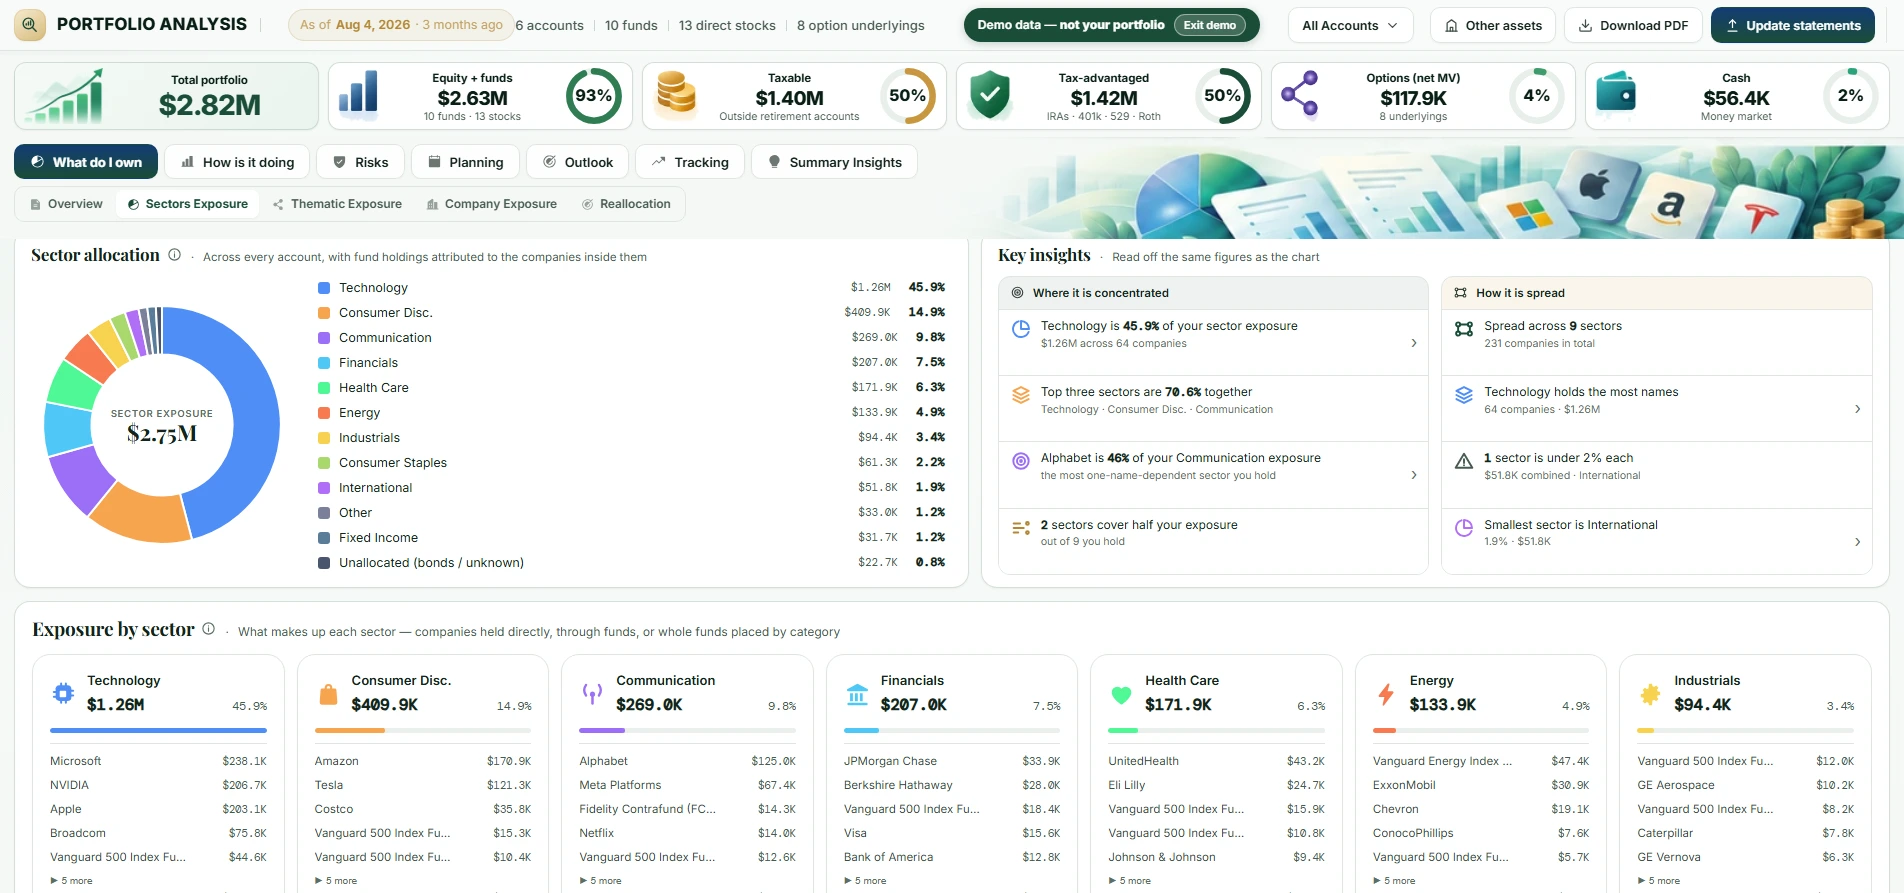1904x893 pixels.
Task: Click the Communication antenna icon
Action: tap(592, 693)
